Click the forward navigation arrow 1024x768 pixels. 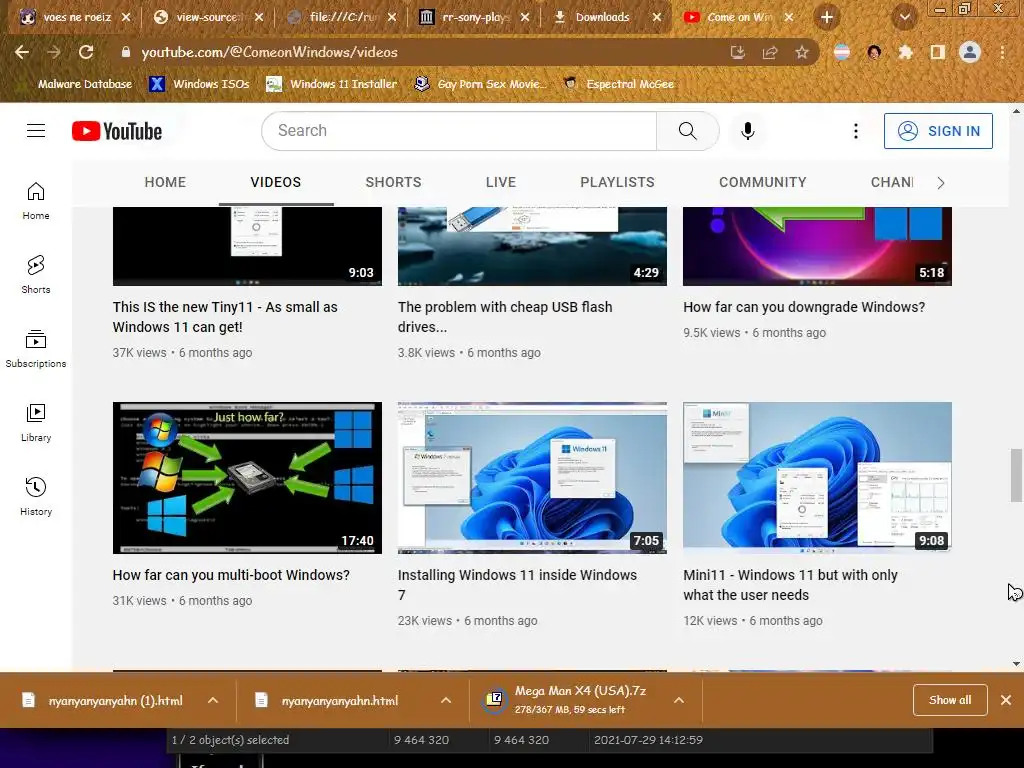(x=54, y=52)
